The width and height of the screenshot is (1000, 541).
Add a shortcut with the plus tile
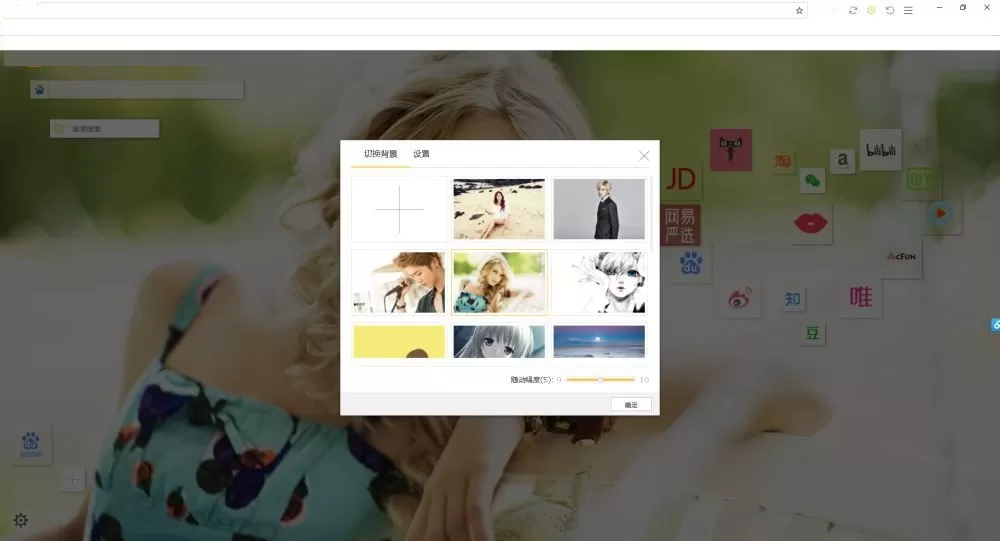point(73,479)
